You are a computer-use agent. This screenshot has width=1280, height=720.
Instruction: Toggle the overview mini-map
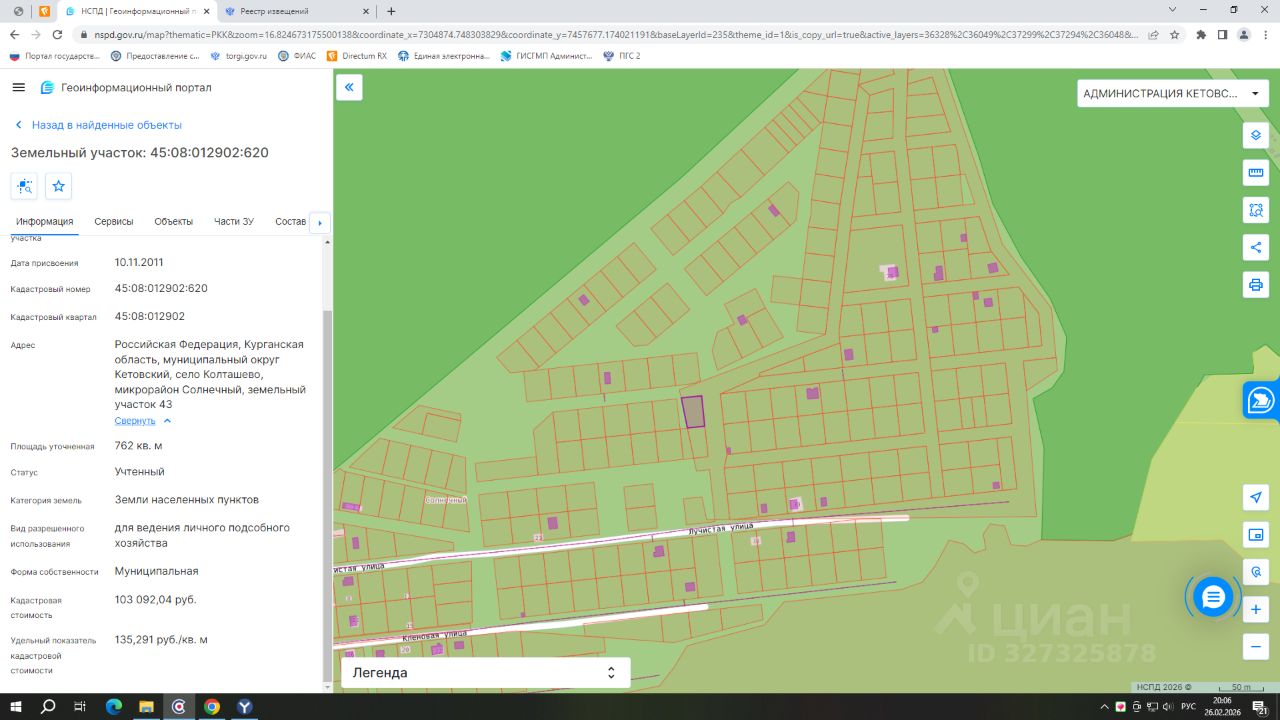coord(1256,535)
